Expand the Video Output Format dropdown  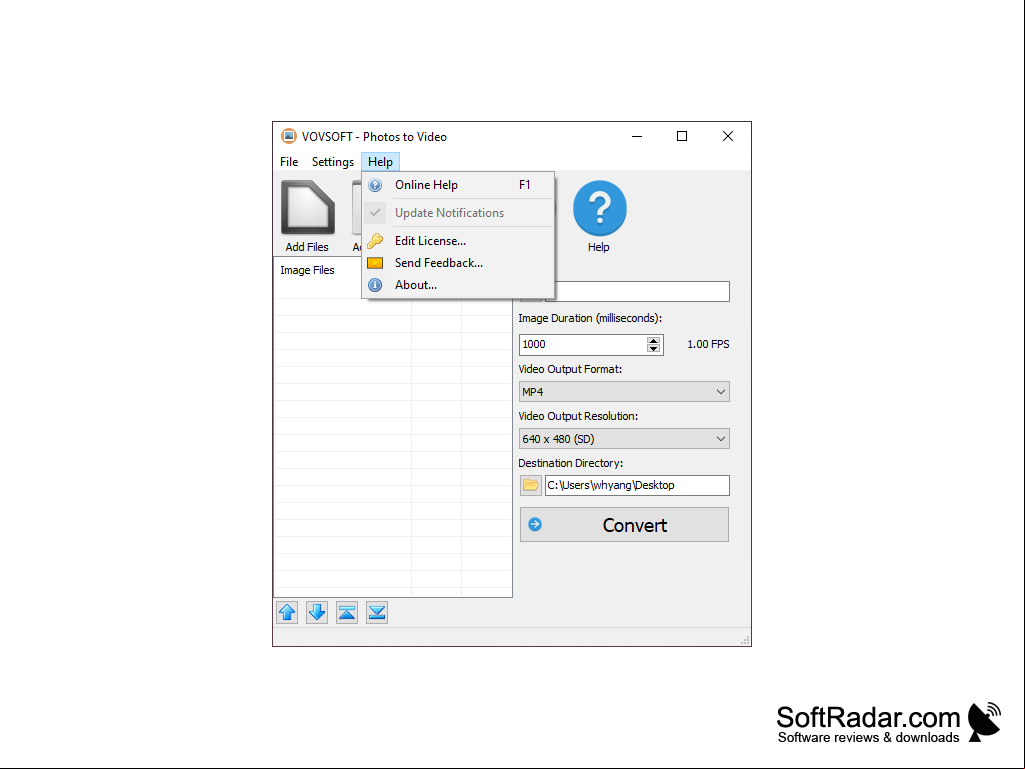coord(720,392)
